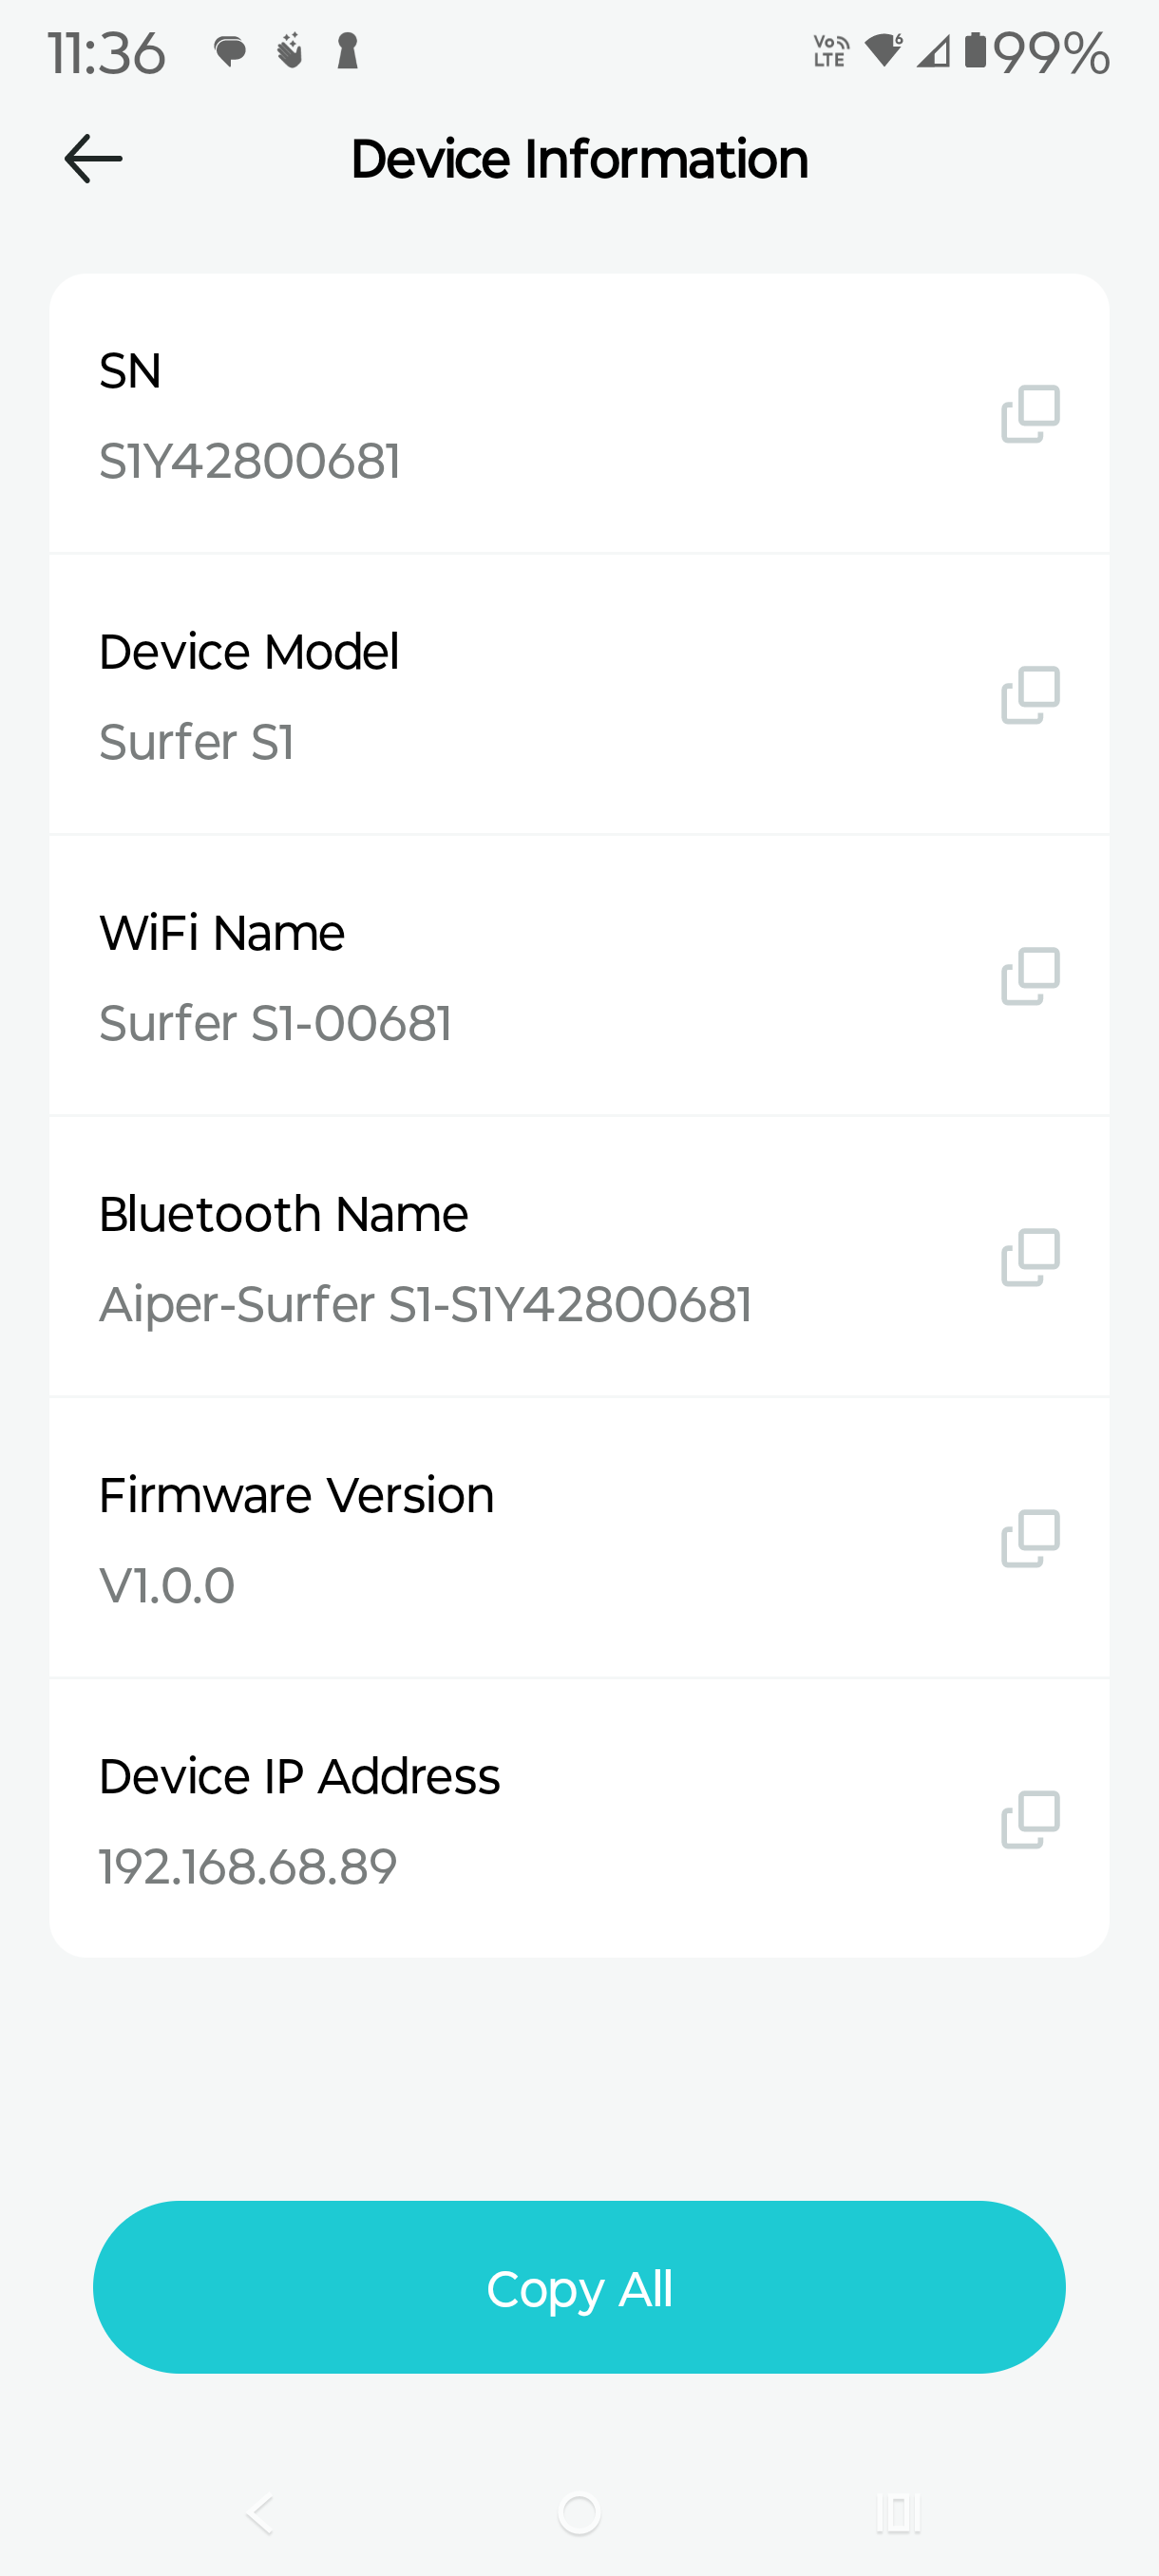
Task: Copy the Device Model value
Action: [x=1030, y=695]
